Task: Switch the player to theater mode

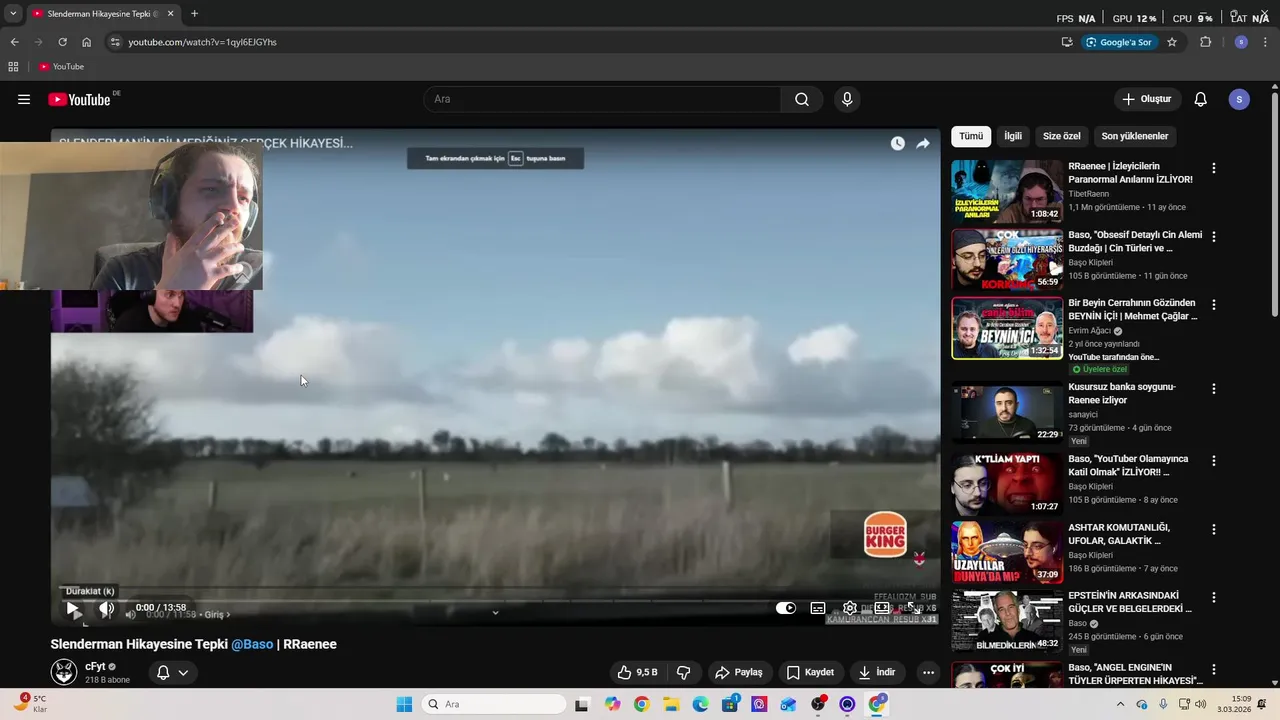Action: [882, 608]
